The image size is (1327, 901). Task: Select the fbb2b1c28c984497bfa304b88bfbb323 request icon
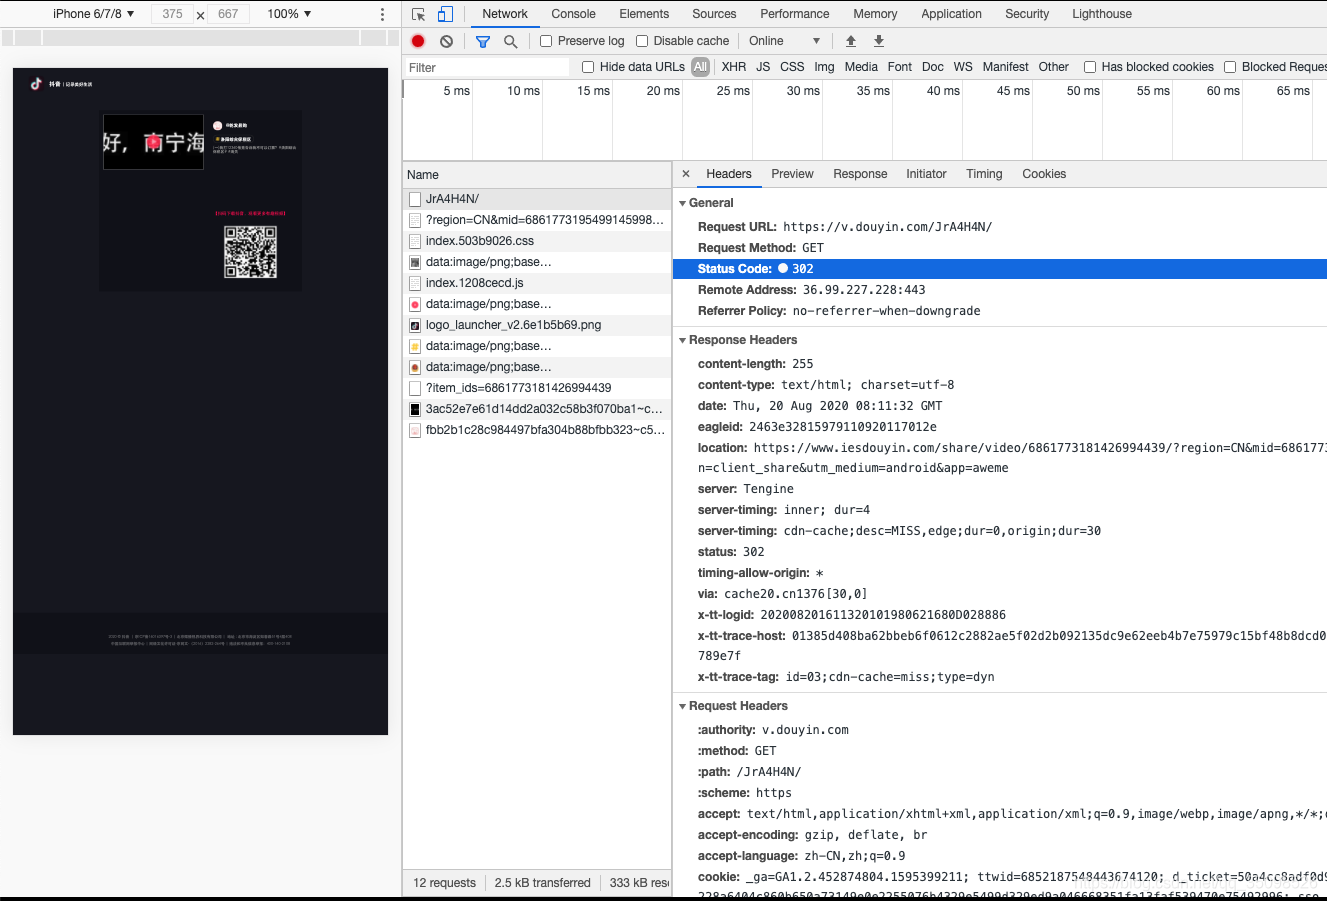[415, 430]
